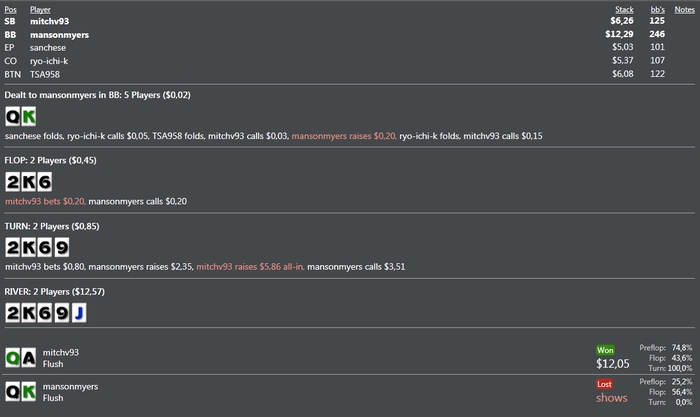
Task: Click the red Lost badge
Action: pyautogui.click(x=605, y=383)
